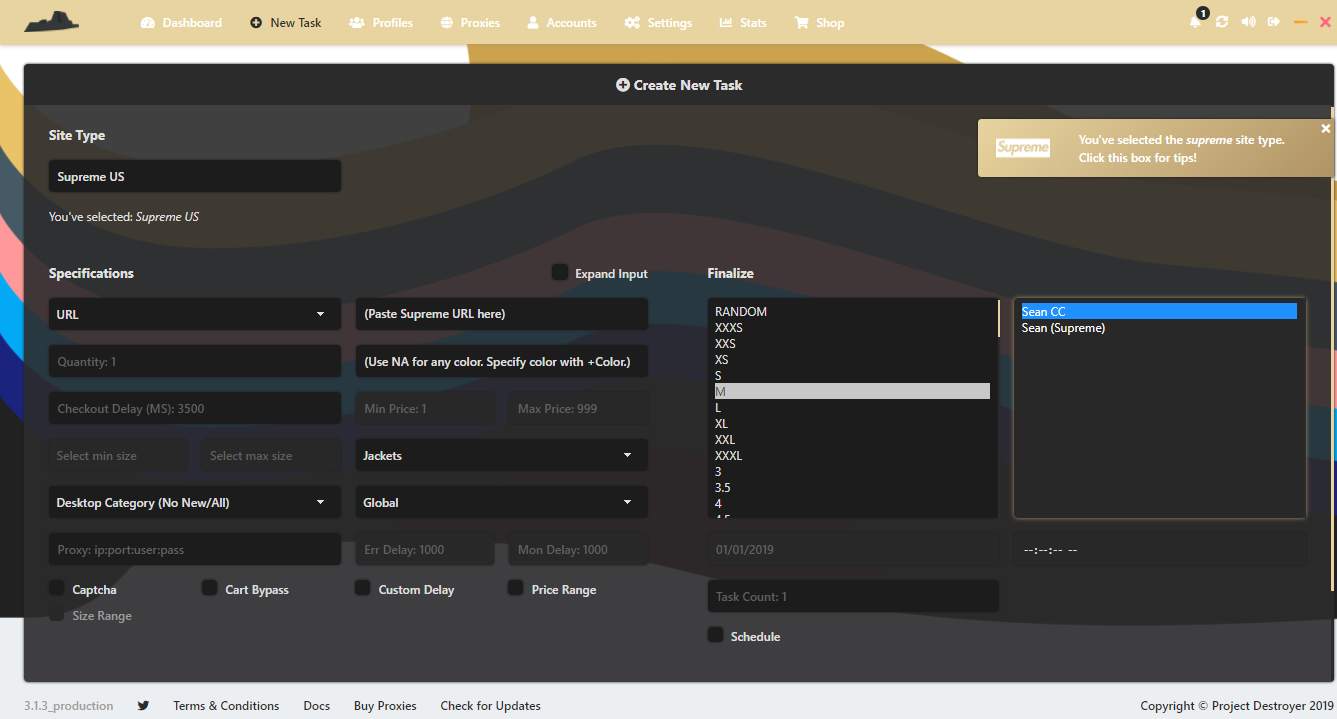
Task: Open the Desktop Category (No New/All) dropdown
Action: pos(195,502)
